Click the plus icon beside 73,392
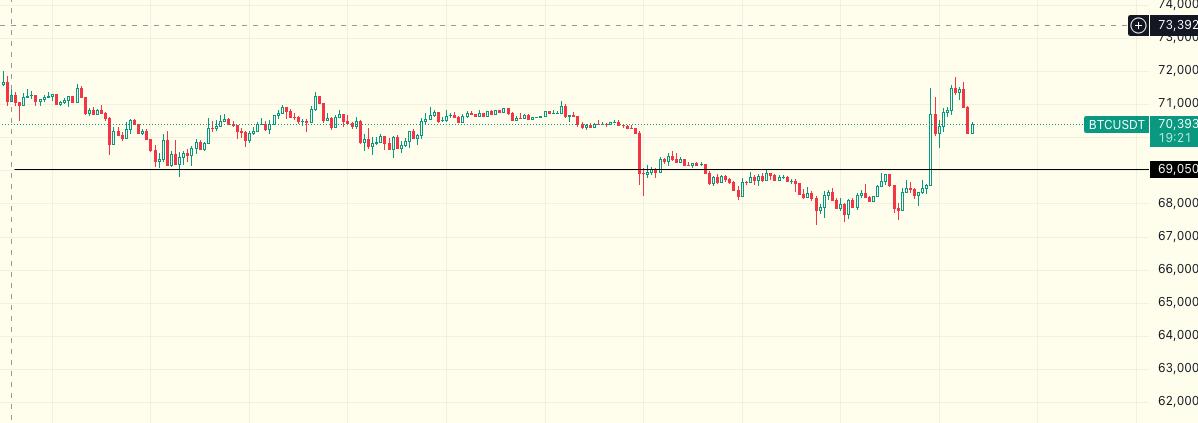Screen dimensions: 1198x423 click(x=1138, y=25)
